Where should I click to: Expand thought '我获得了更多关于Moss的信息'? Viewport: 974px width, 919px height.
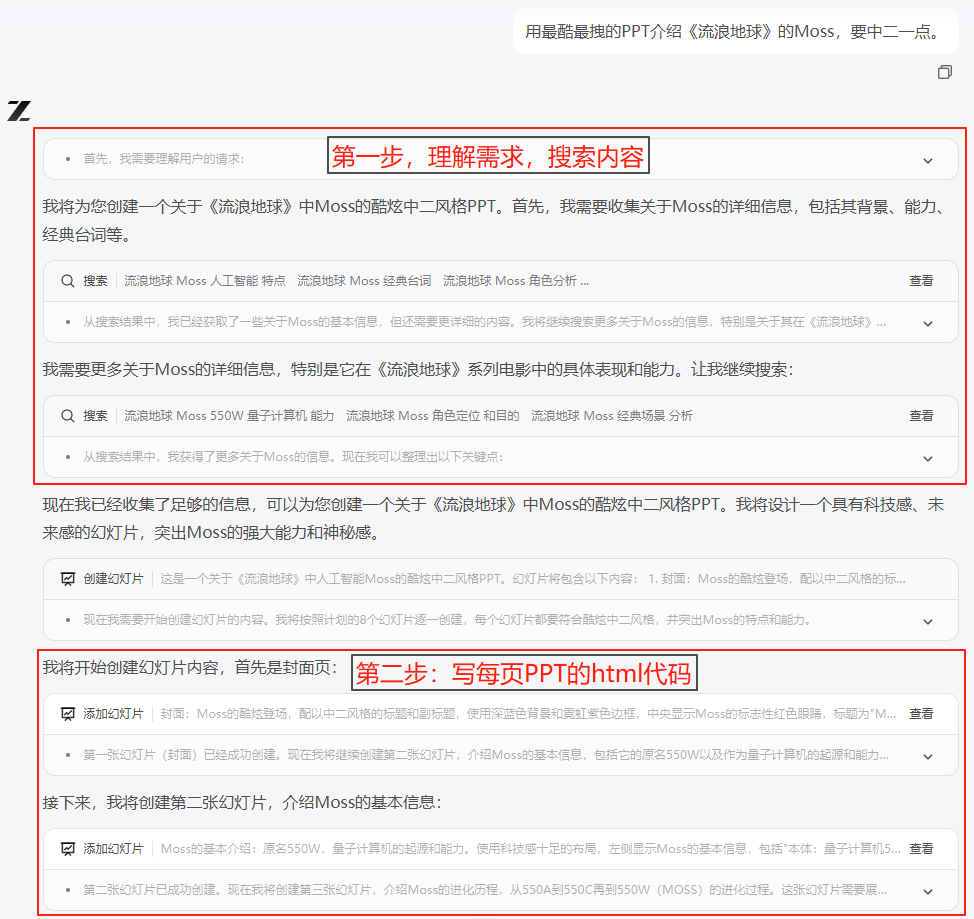[x=927, y=458]
